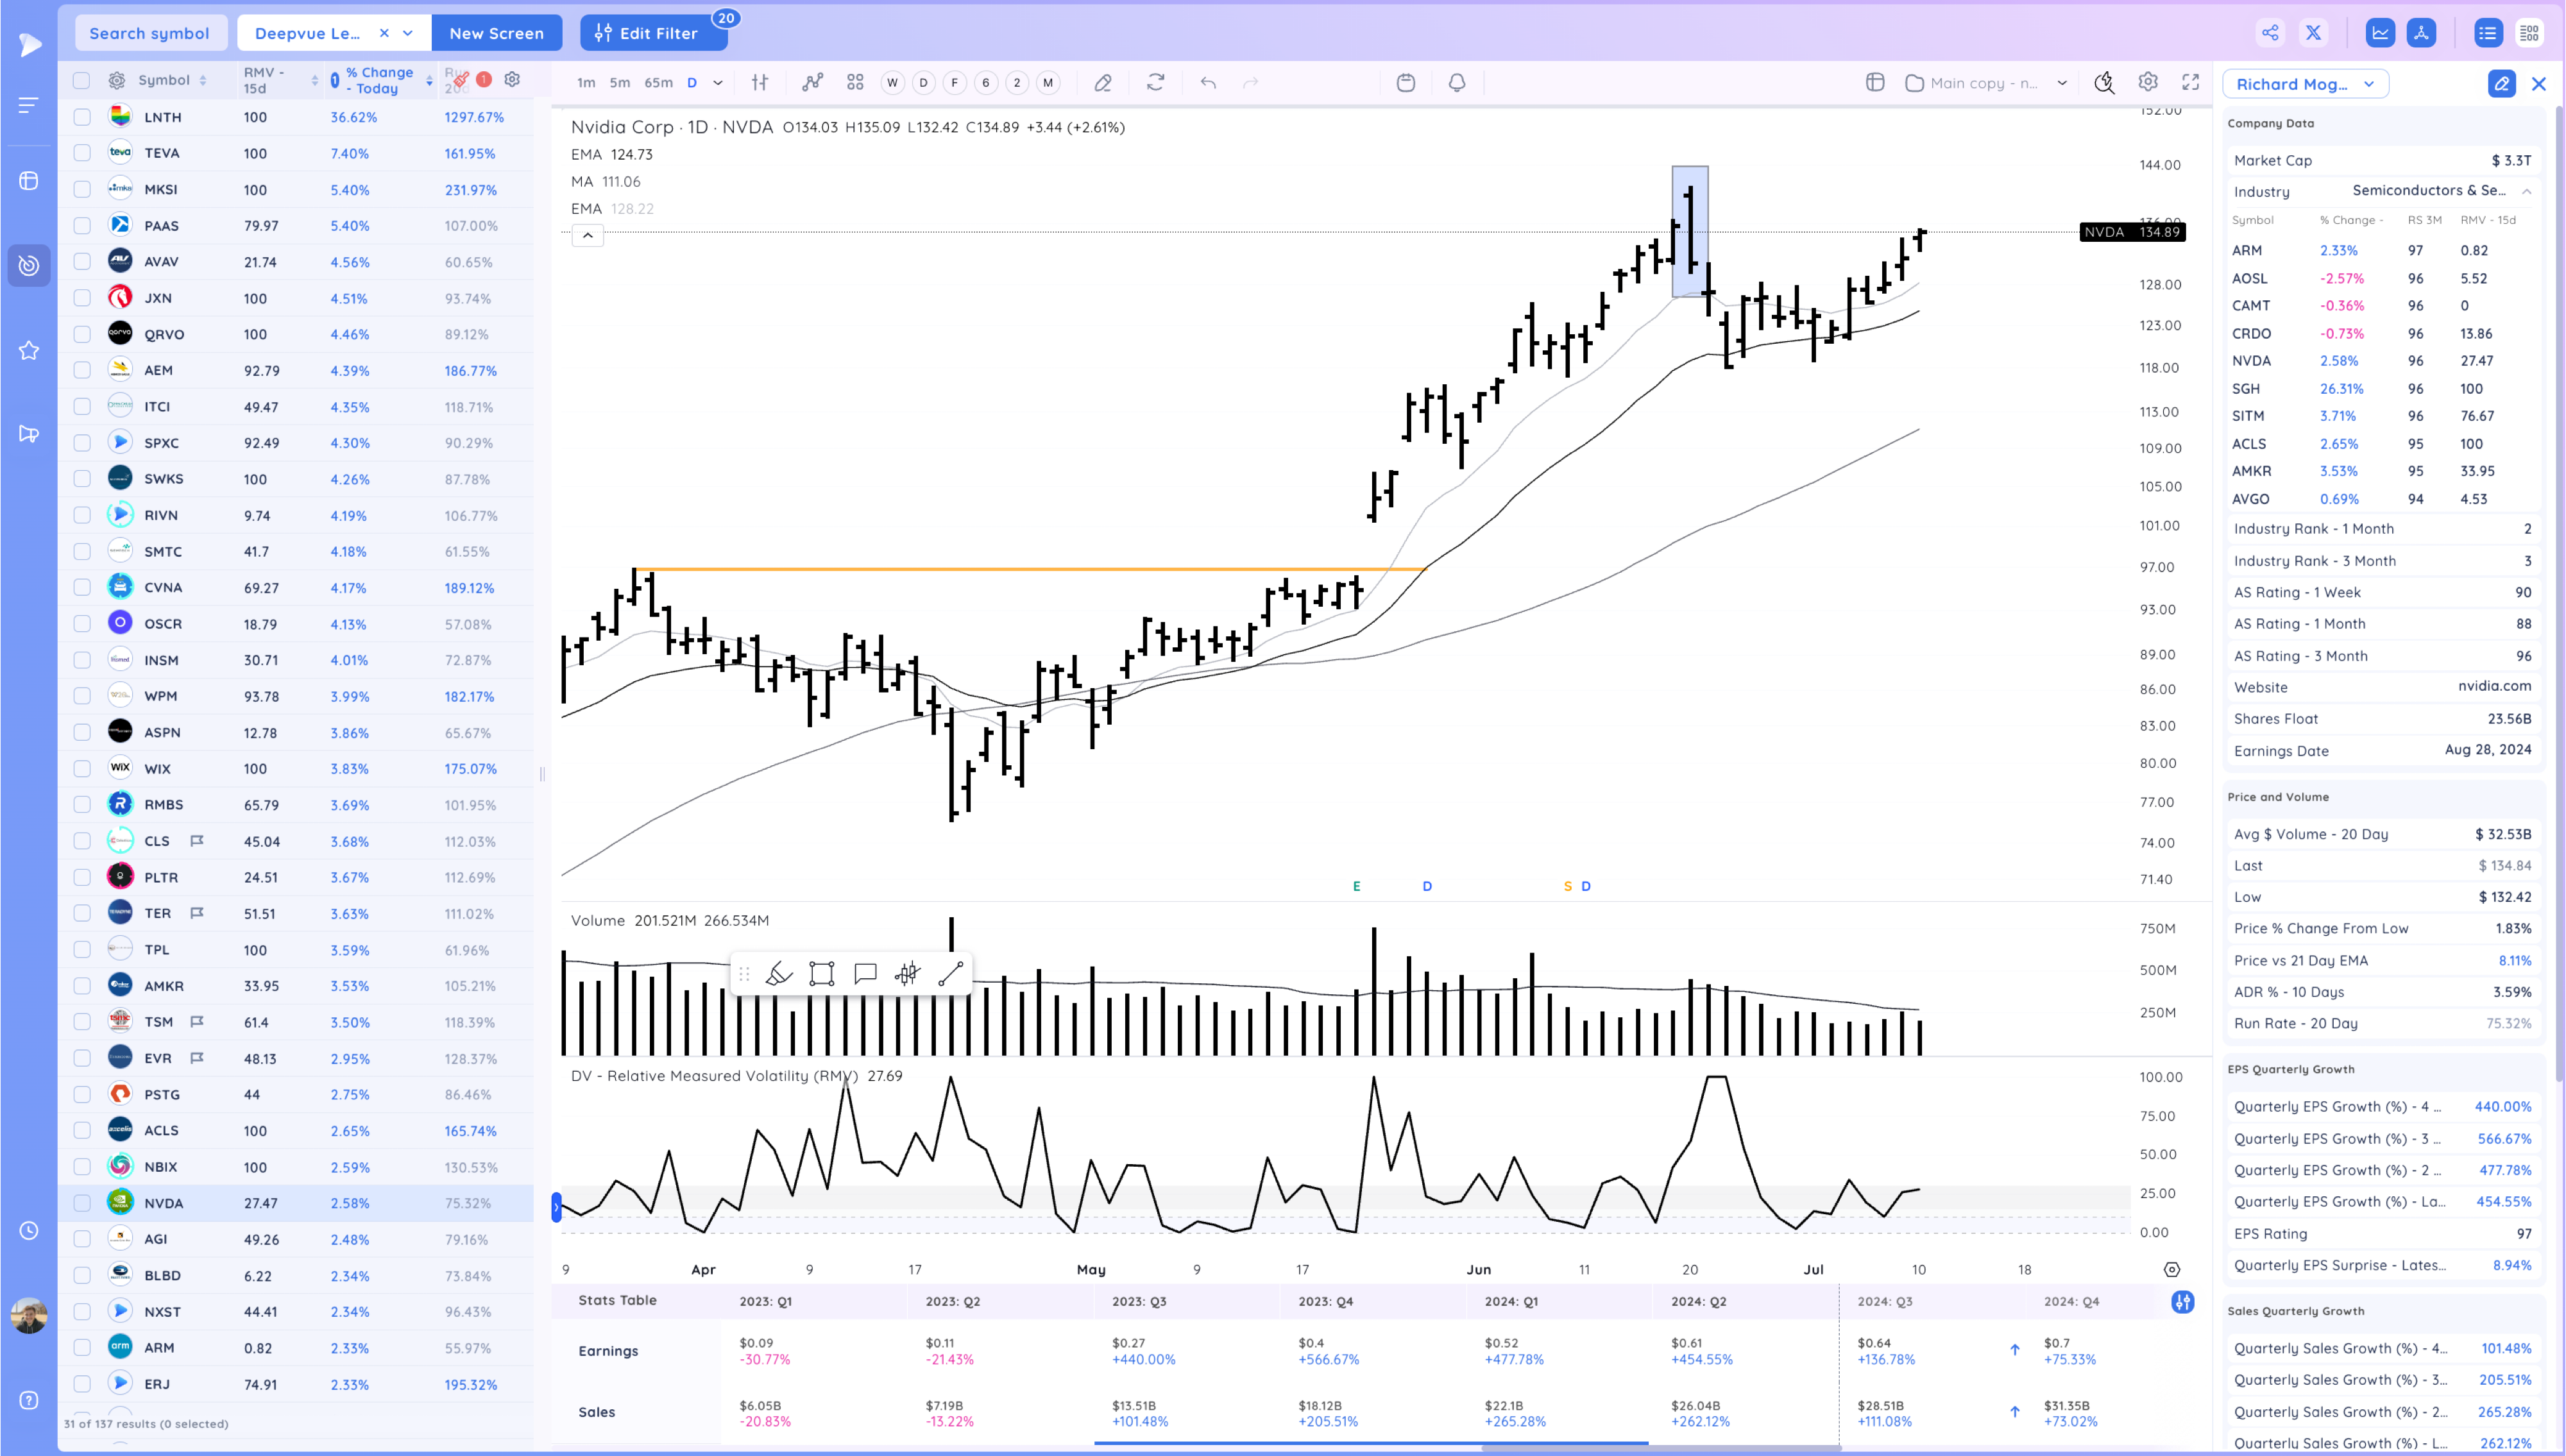Select the eraser drawing tool
Screen dimensions: 2566x1456
[x=1103, y=83]
